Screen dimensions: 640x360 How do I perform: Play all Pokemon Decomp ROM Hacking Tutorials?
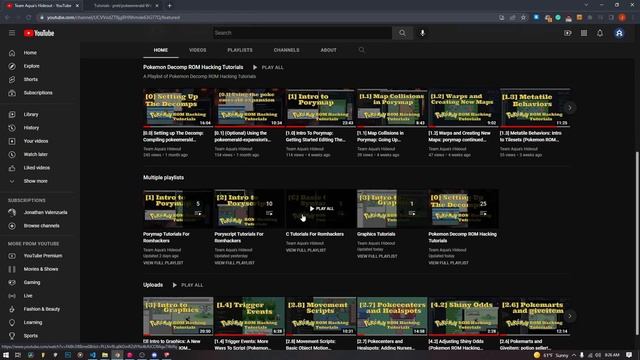pyautogui.click(x=268, y=67)
